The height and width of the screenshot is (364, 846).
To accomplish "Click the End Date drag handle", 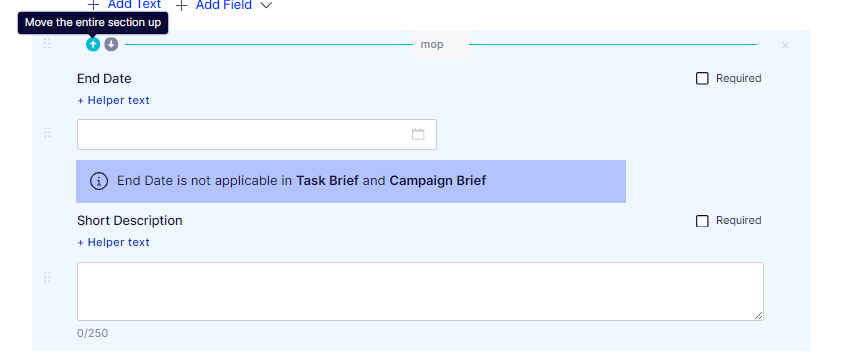I will [x=47, y=132].
